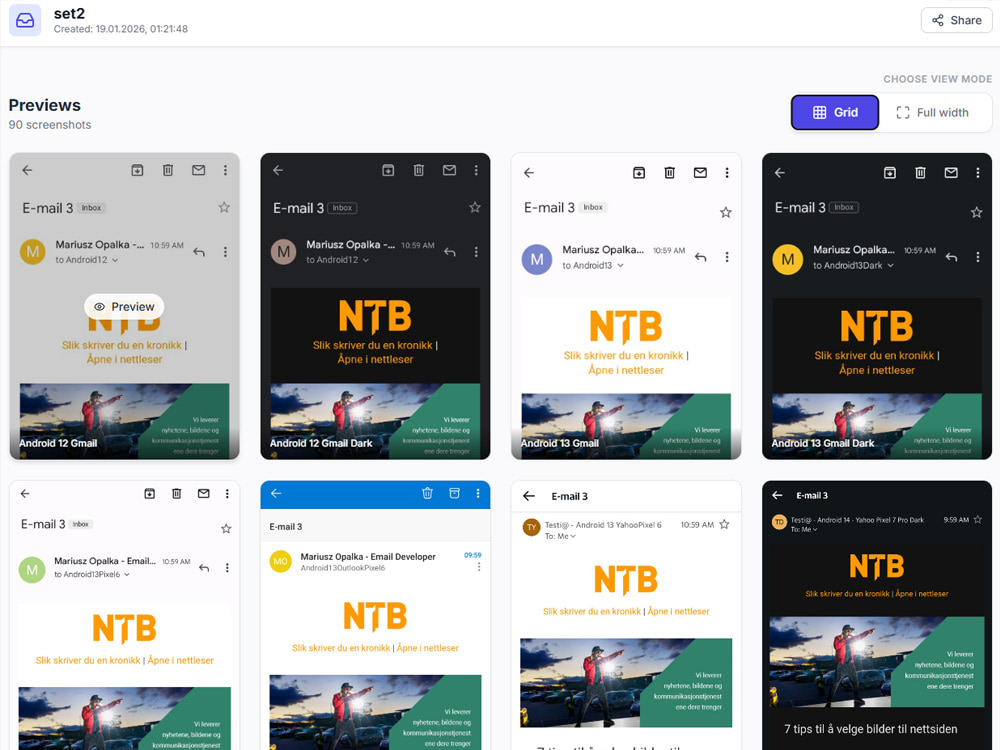Click archive icon in blue Outlook header
Viewport: 1000px width, 750px height.
454,493
